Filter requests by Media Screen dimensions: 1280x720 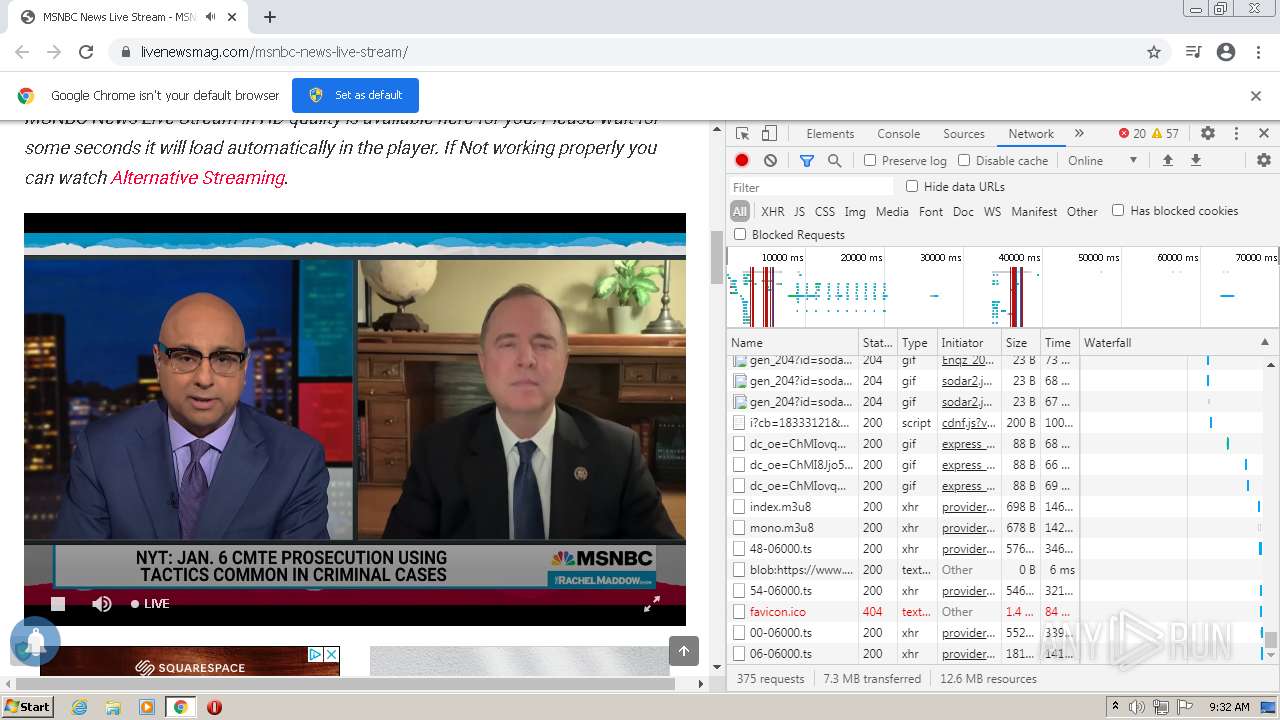(892, 211)
